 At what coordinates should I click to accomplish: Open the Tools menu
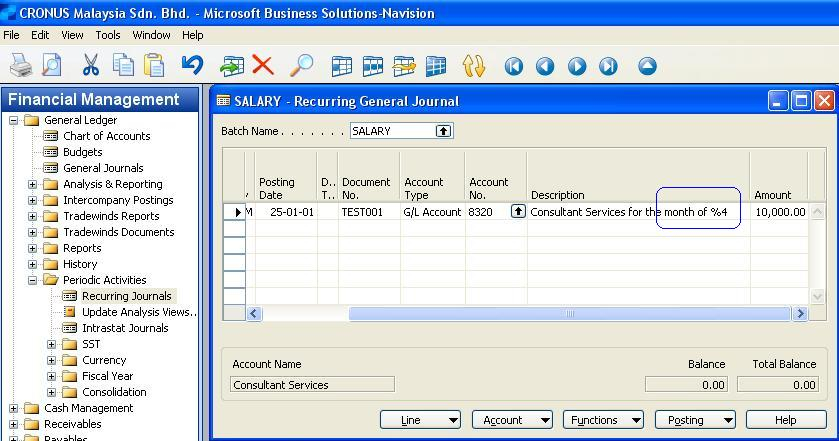[x=108, y=35]
